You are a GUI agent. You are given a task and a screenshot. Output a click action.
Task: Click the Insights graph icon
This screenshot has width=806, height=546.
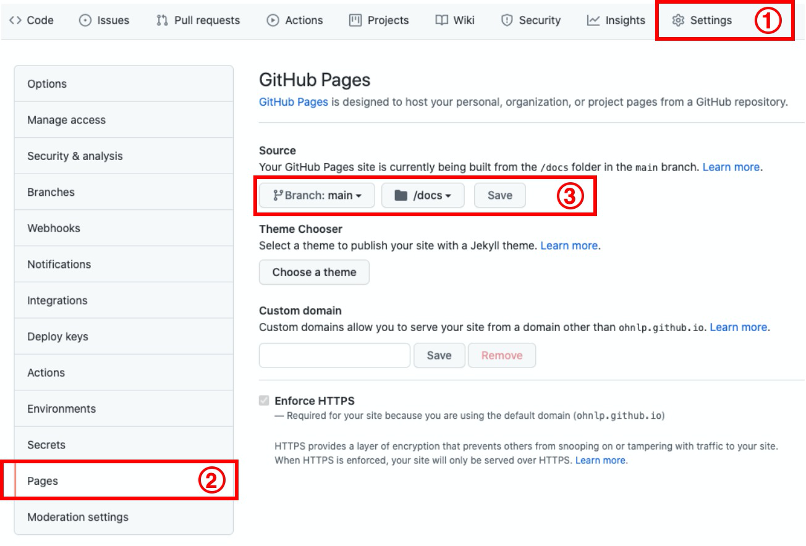pos(593,20)
